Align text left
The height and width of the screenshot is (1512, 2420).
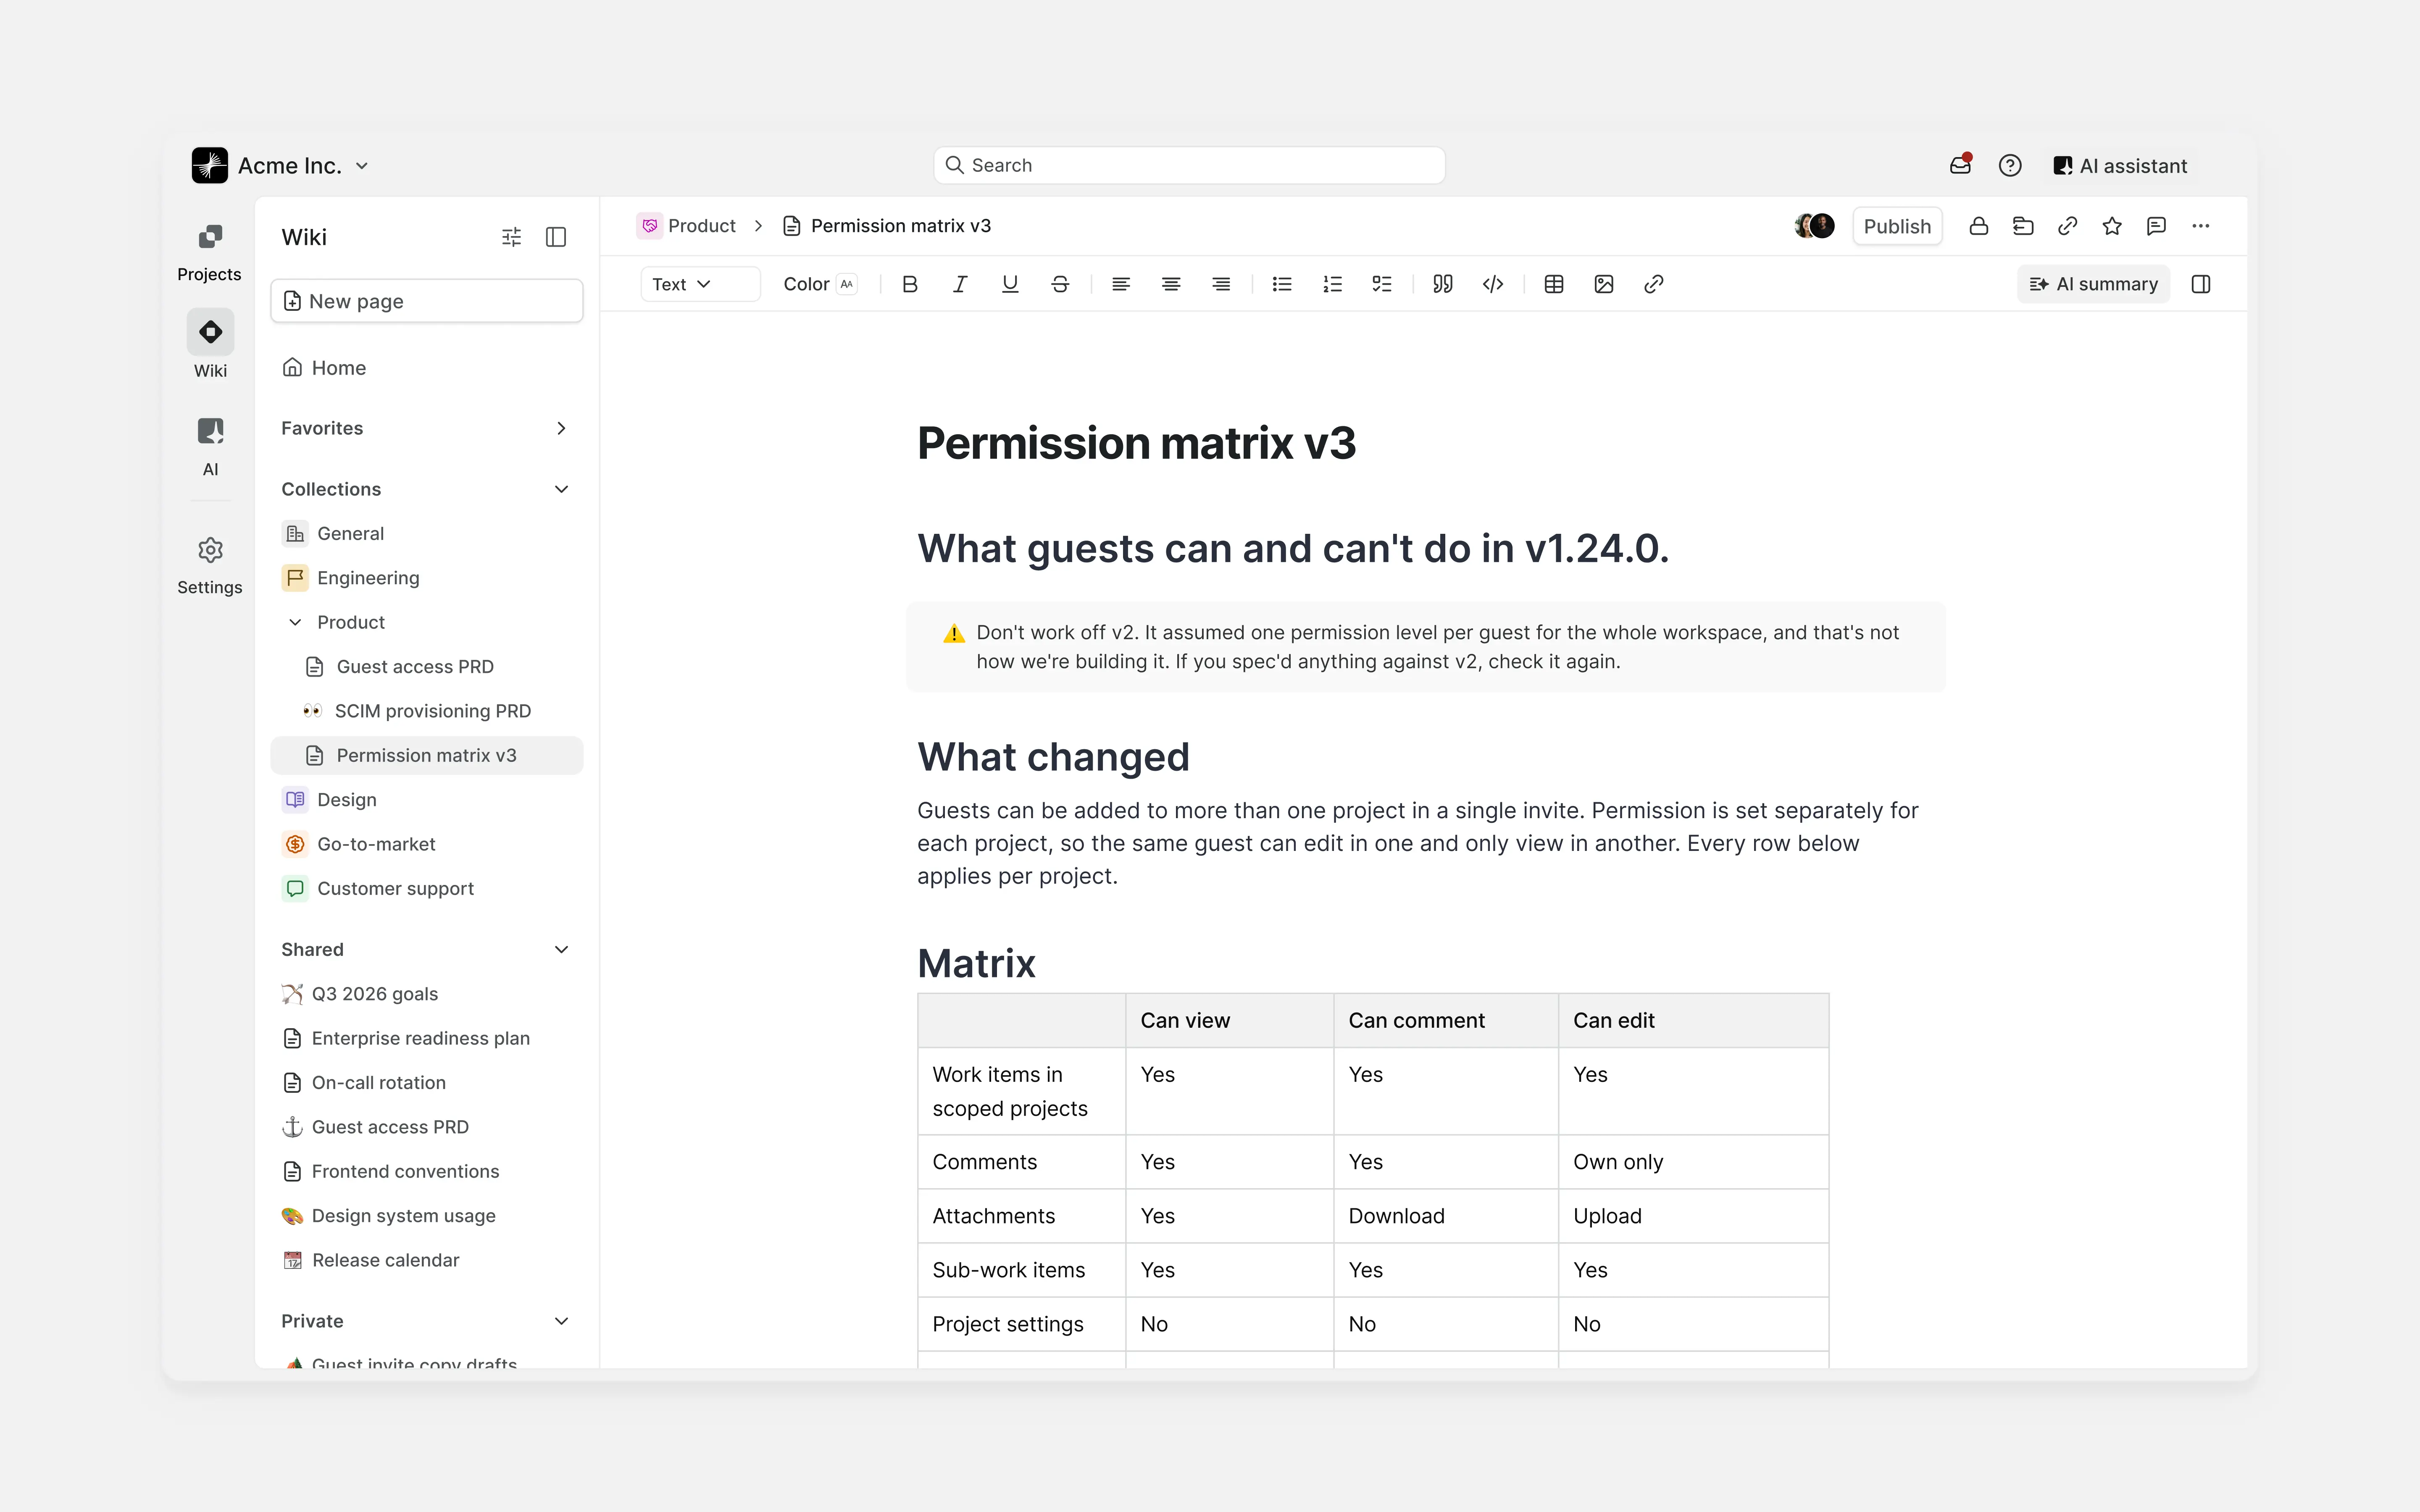(1121, 284)
